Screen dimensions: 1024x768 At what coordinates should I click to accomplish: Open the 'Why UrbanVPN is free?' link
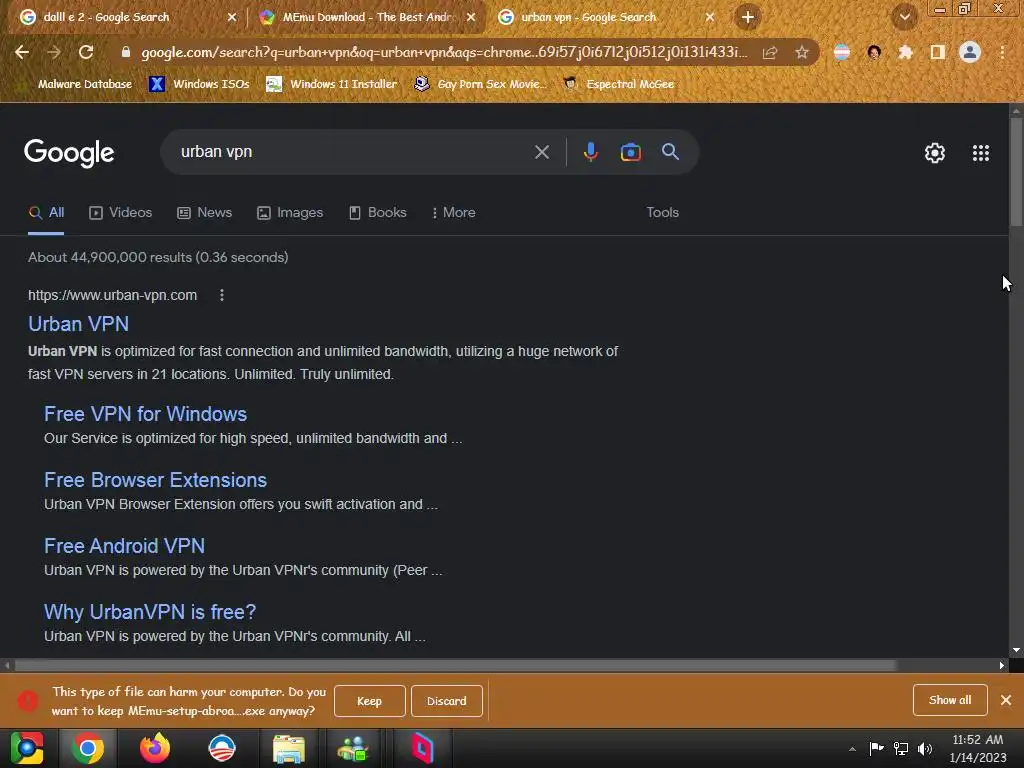pos(150,612)
